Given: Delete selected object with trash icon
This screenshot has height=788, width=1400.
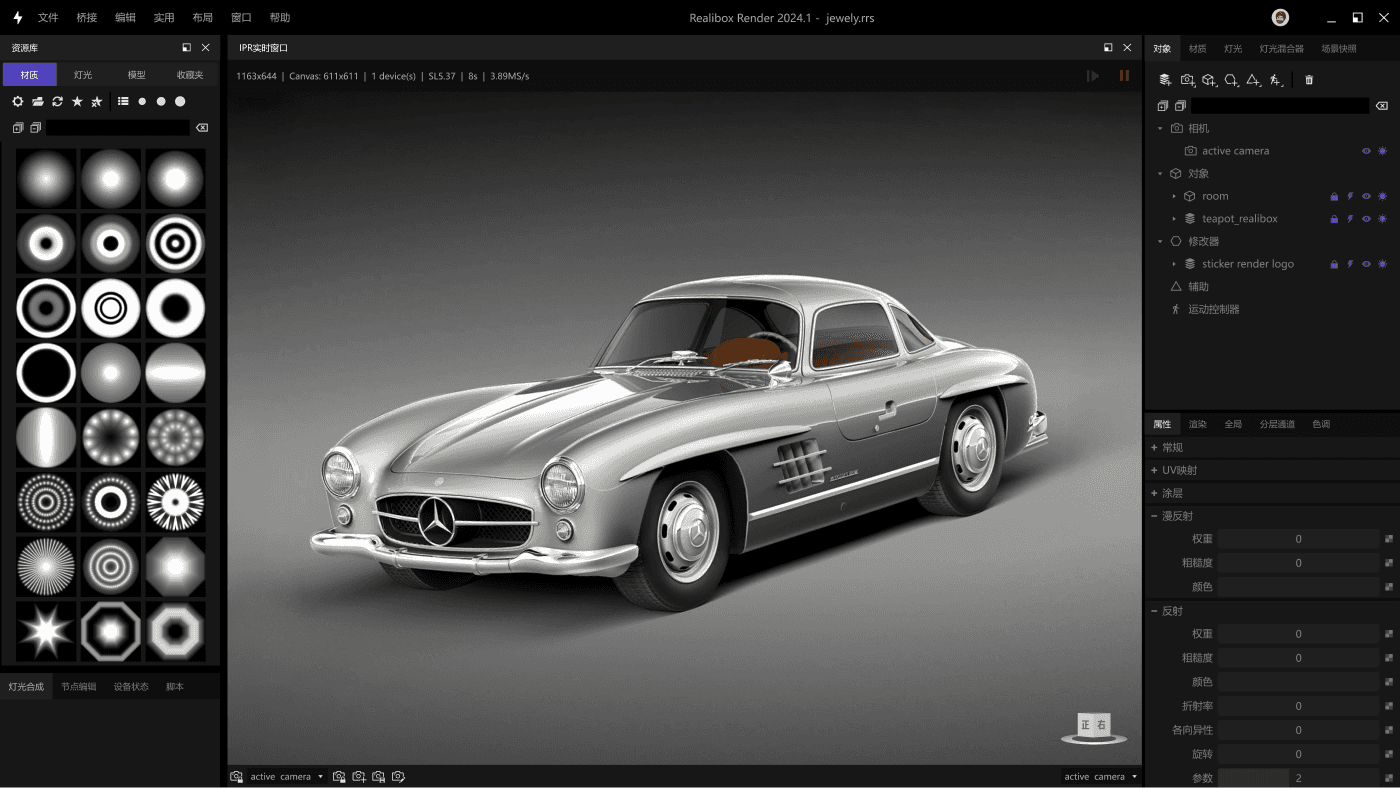Looking at the screenshot, I should click(1309, 80).
